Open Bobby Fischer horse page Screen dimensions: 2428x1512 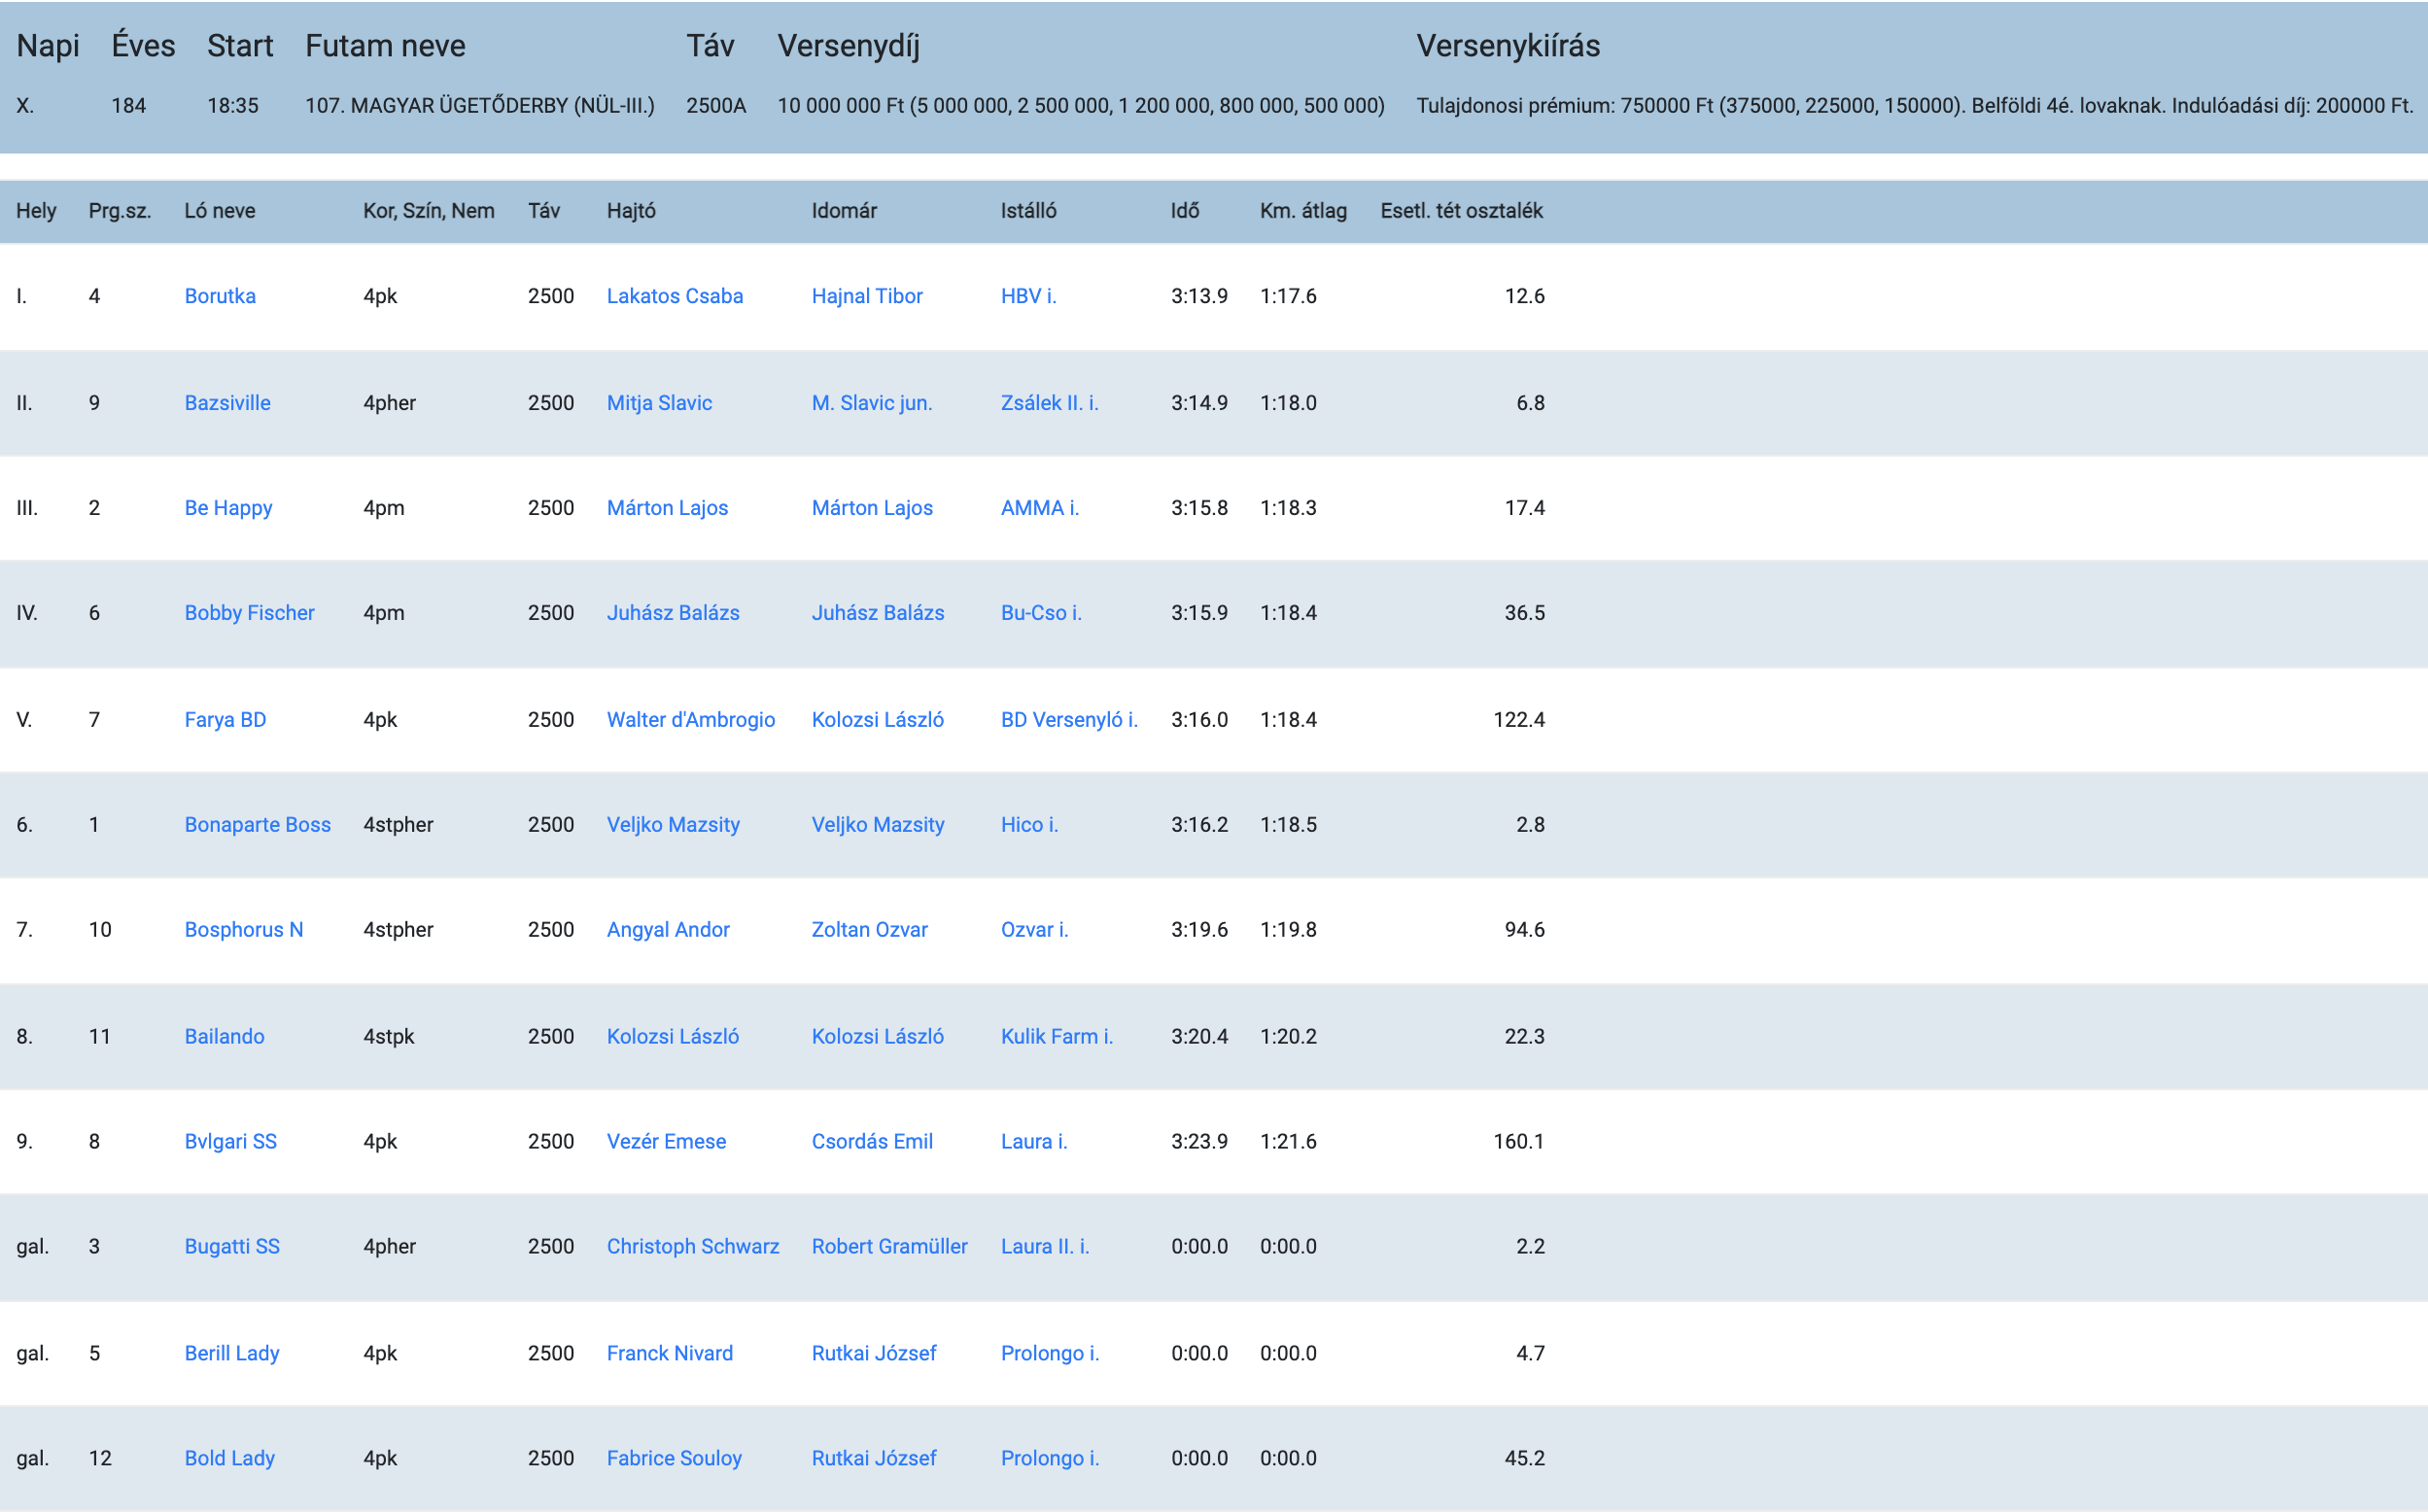(249, 613)
